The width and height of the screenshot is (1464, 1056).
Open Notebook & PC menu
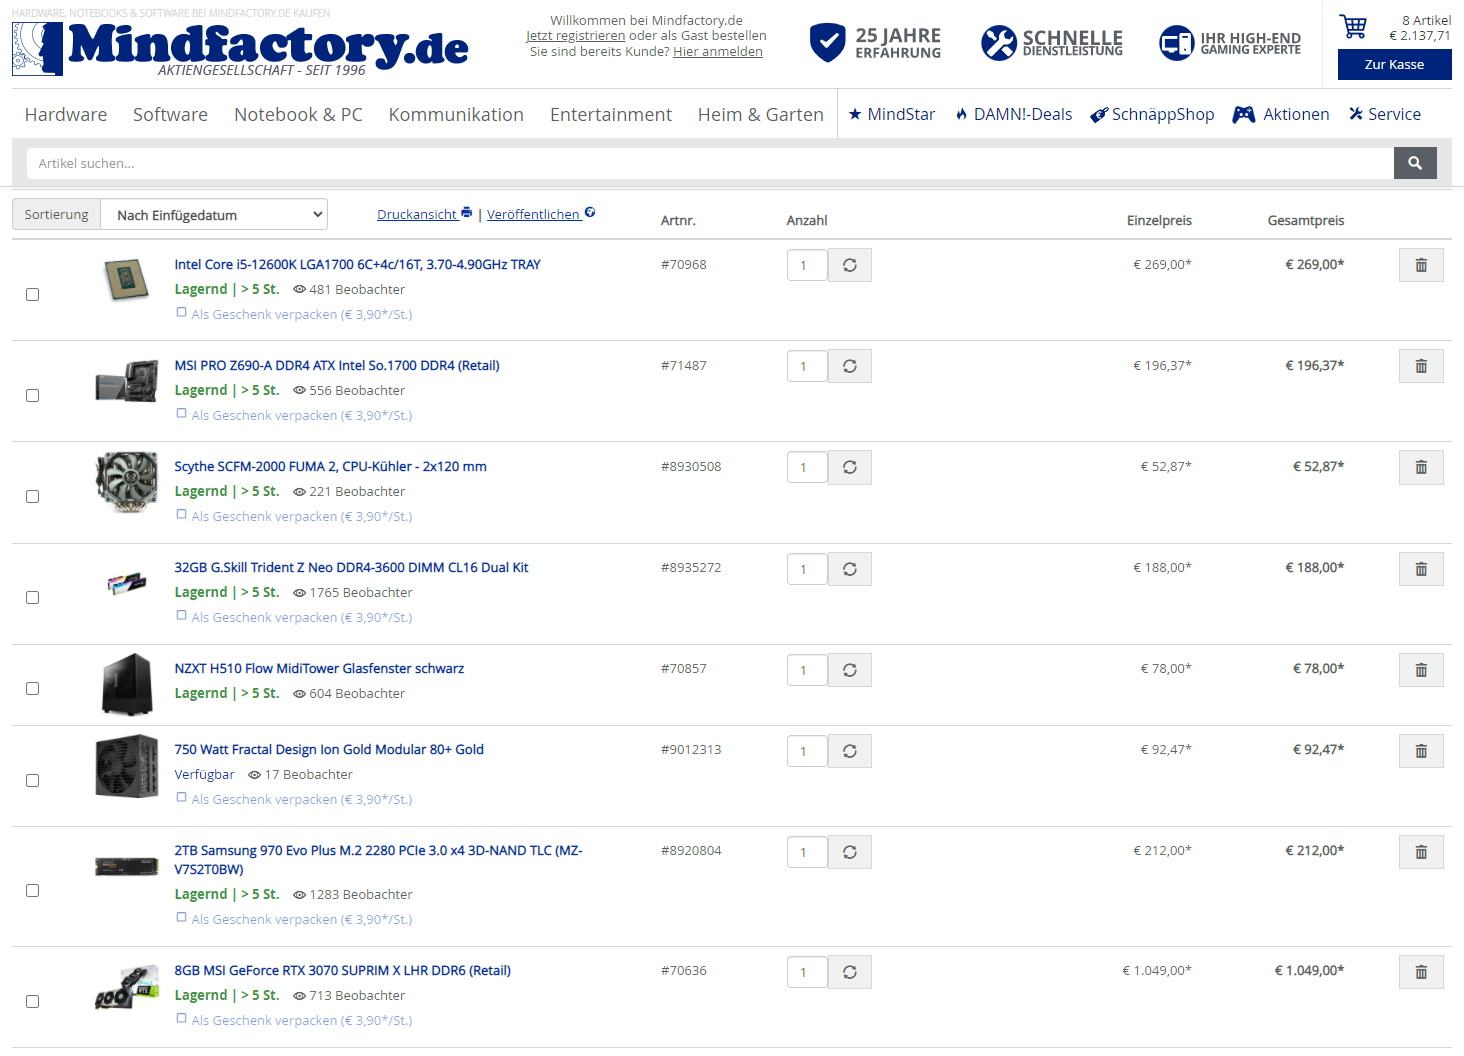[x=298, y=114]
